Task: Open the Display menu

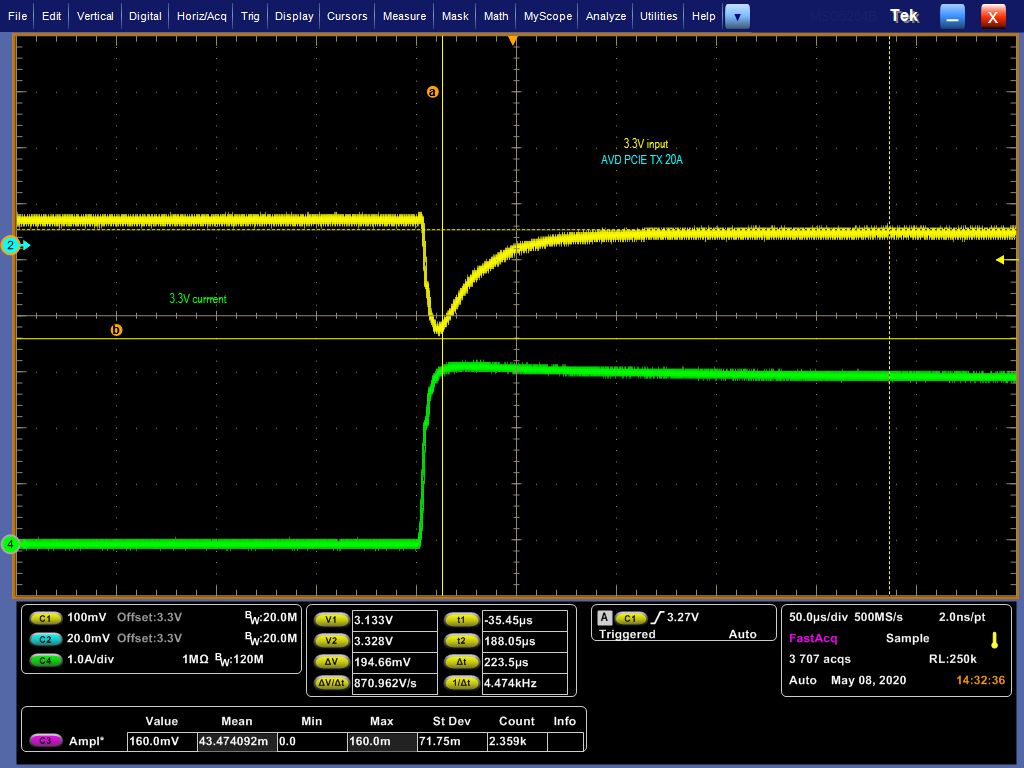Action: pos(294,16)
